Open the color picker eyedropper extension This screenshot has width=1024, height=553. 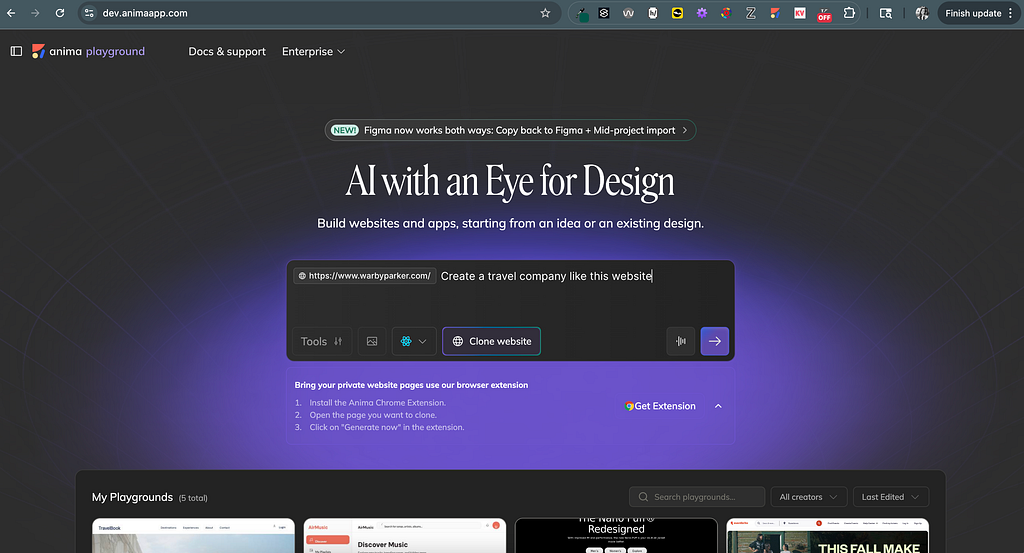click(x=581, y=13)
